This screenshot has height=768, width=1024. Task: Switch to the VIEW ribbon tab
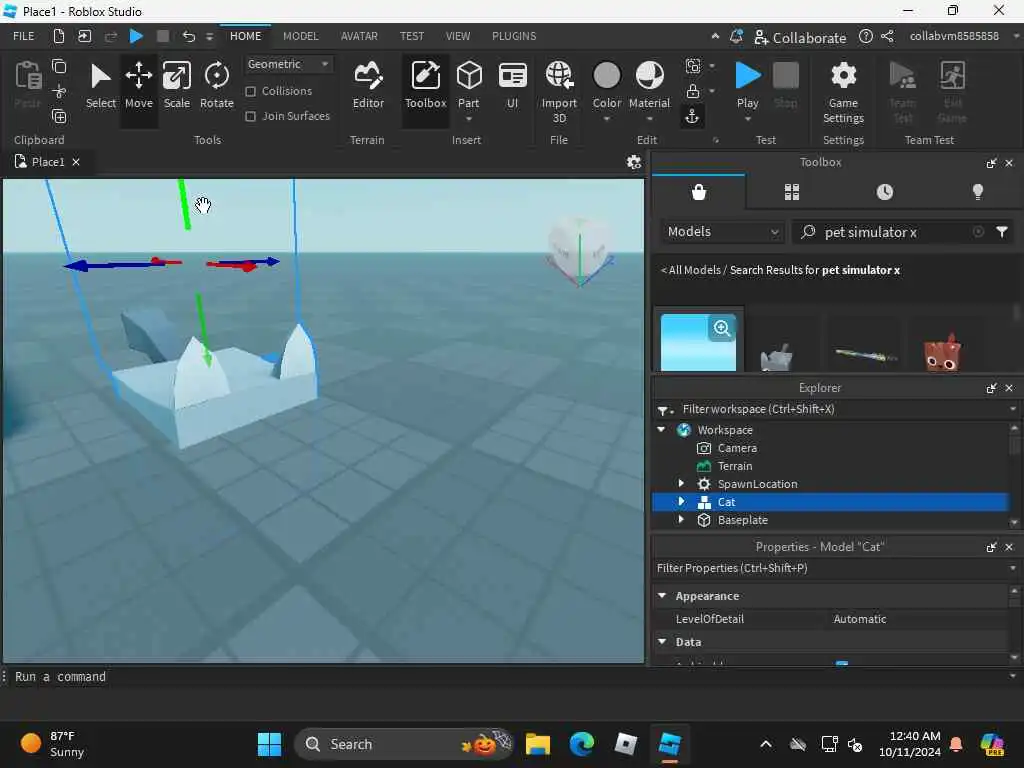(x=458, y=36)
